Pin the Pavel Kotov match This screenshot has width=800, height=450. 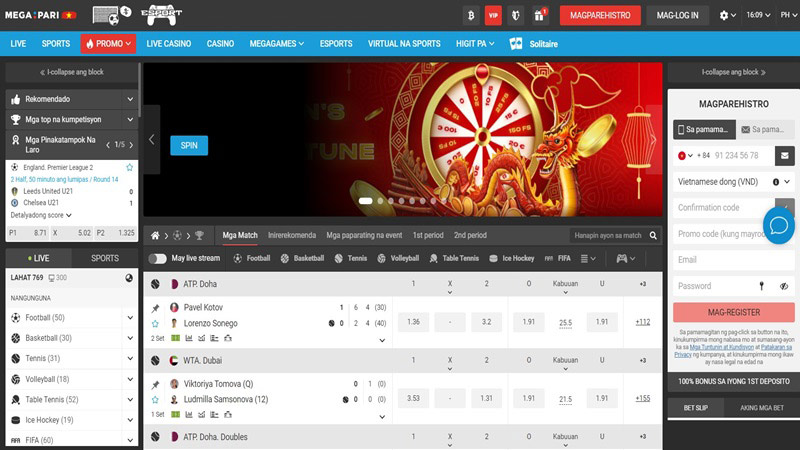coord(155,308)
